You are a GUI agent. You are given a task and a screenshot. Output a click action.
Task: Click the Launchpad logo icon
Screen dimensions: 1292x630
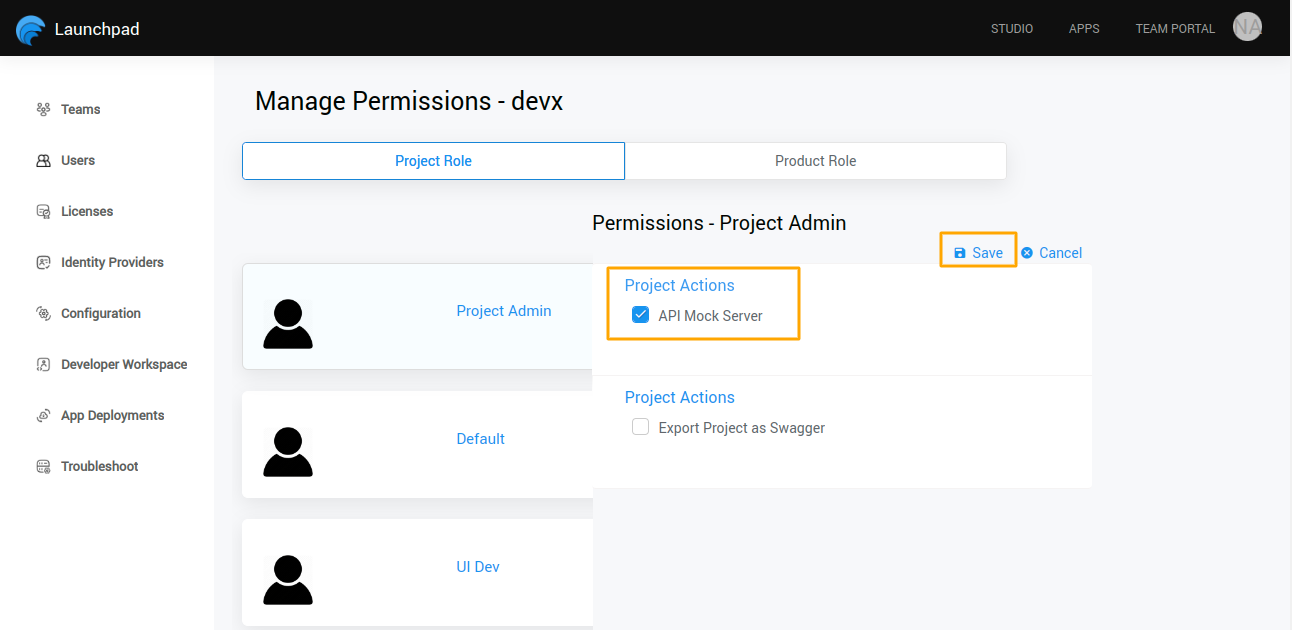click(x=31, y=29)
